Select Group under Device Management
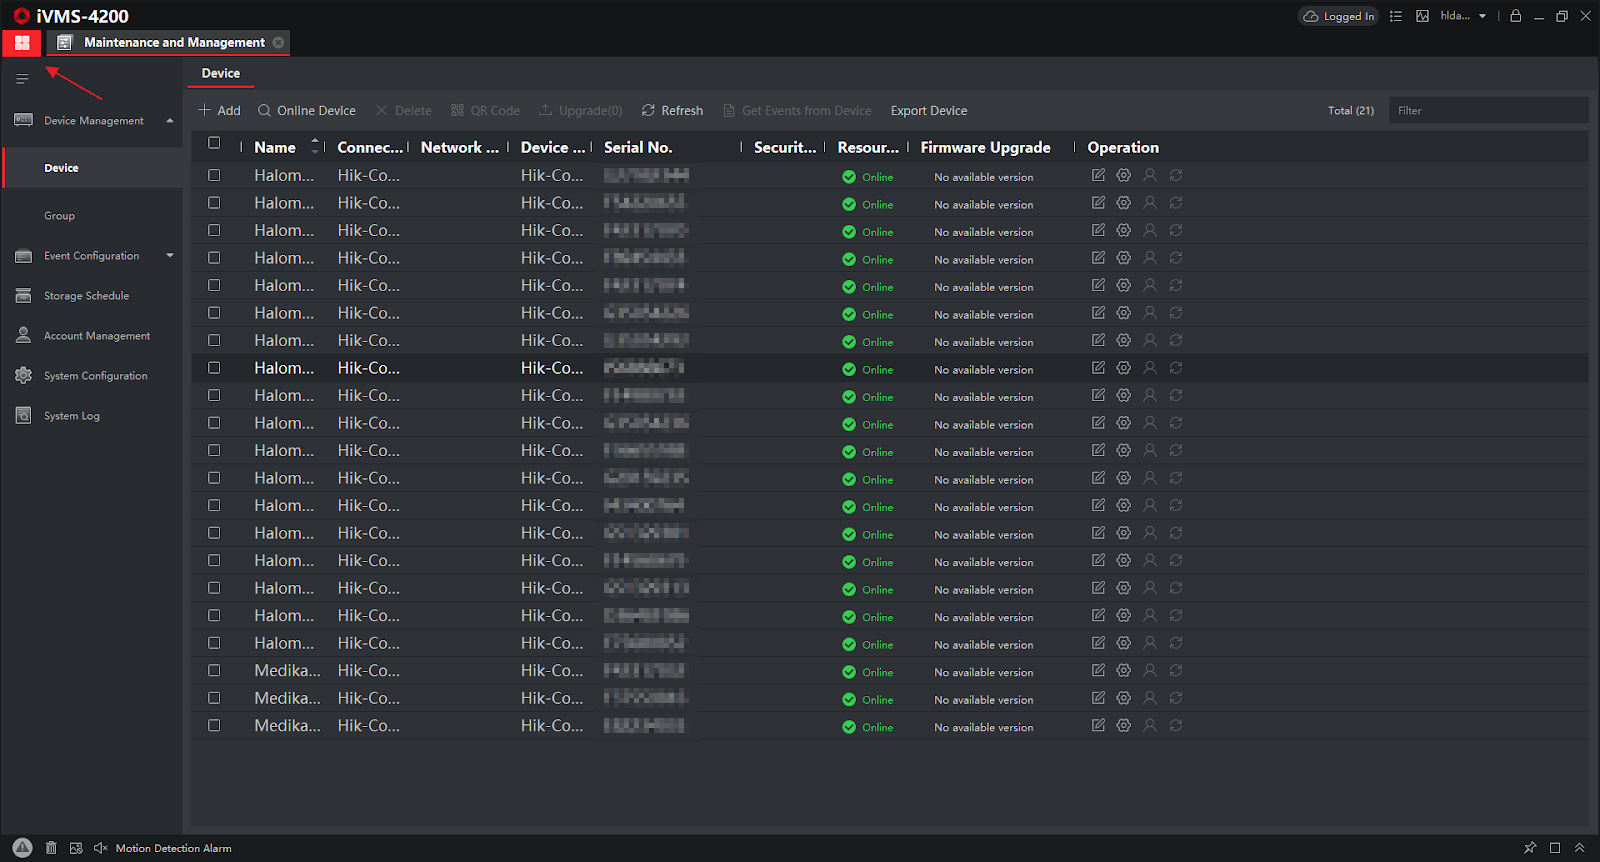This screenshot has height=862, width=1600. click(x=59, y=216)
